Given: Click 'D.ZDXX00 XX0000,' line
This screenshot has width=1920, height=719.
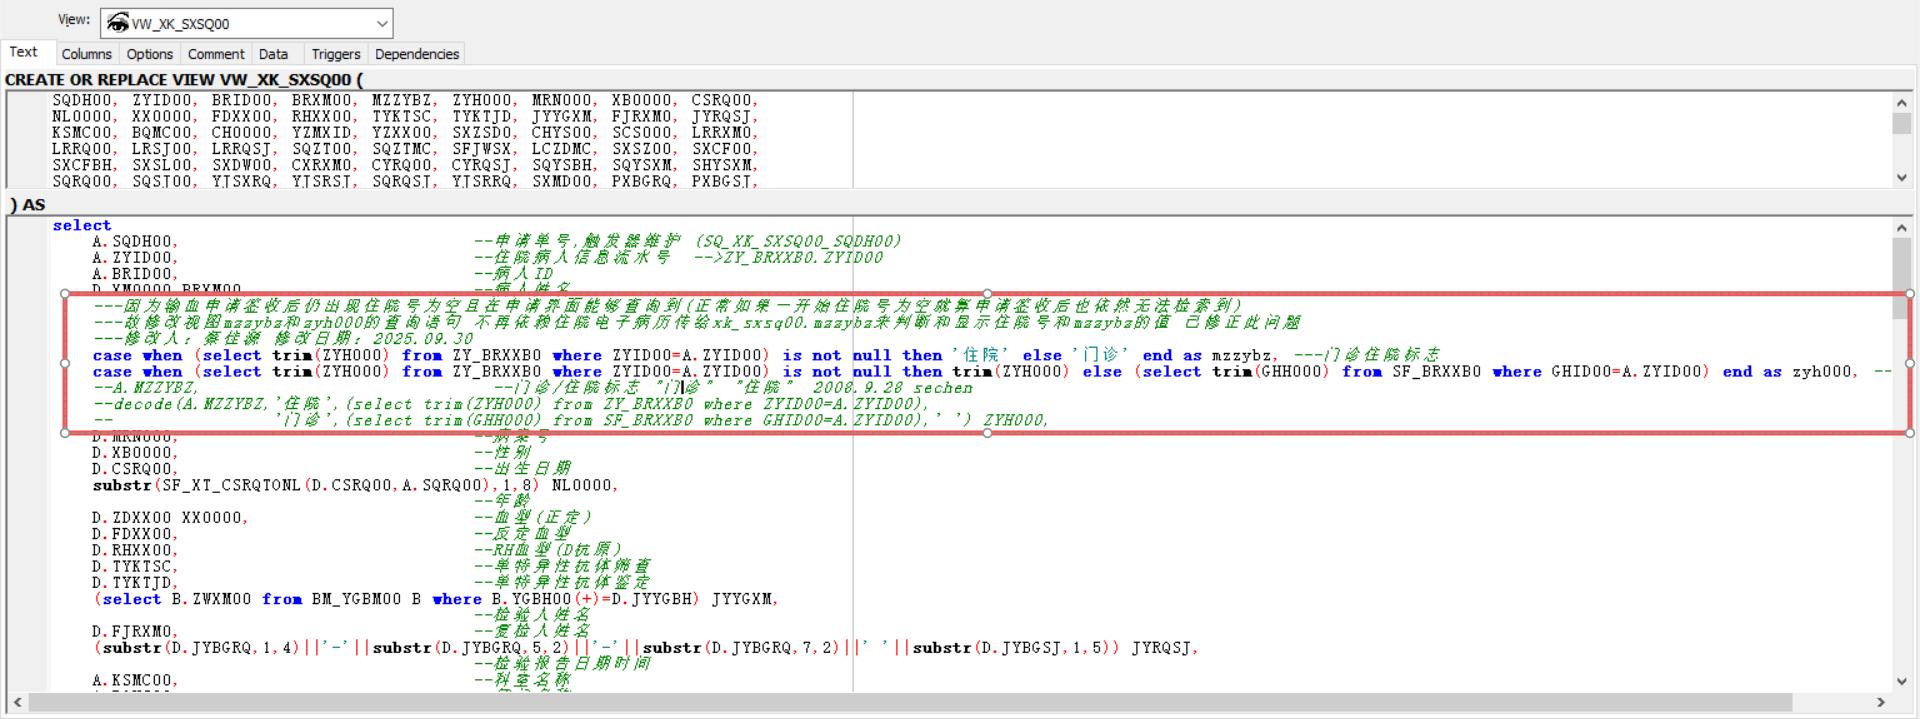Looking at the screenshot, I should pyautogui.click(x=170, y=517).
